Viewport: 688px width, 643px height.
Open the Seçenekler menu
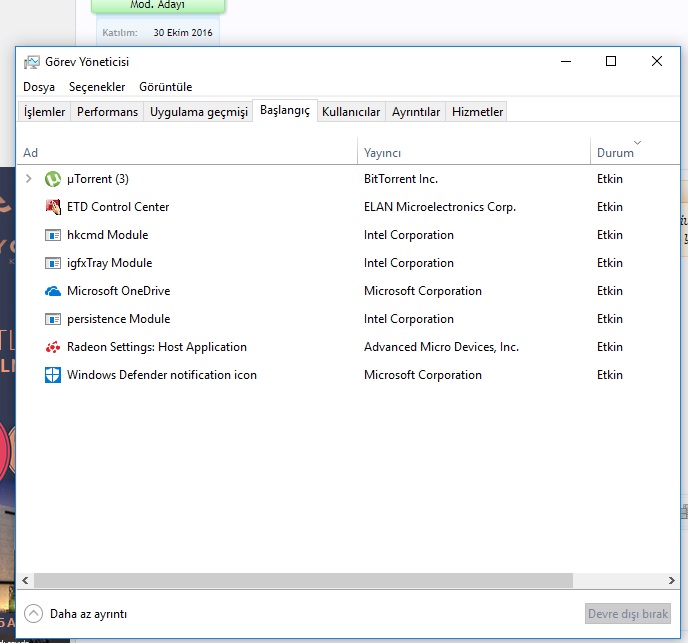click(x=97, y=87)
